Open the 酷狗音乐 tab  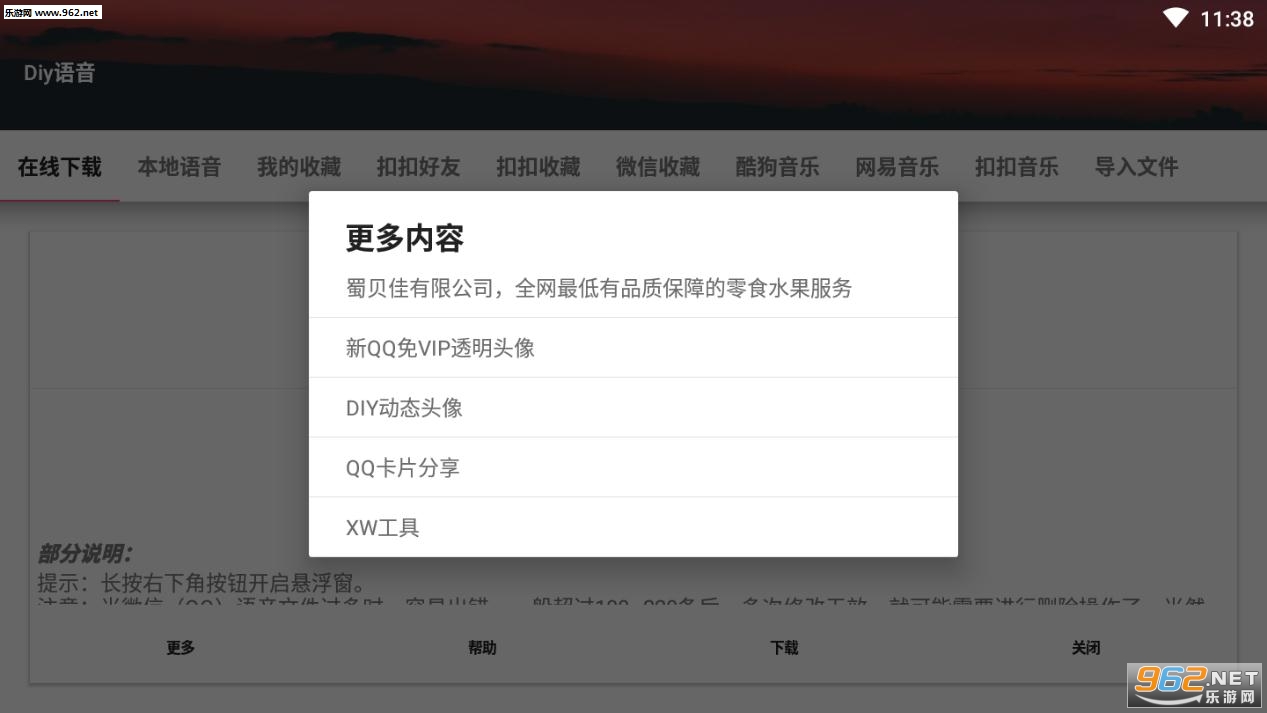pos(777,166)
